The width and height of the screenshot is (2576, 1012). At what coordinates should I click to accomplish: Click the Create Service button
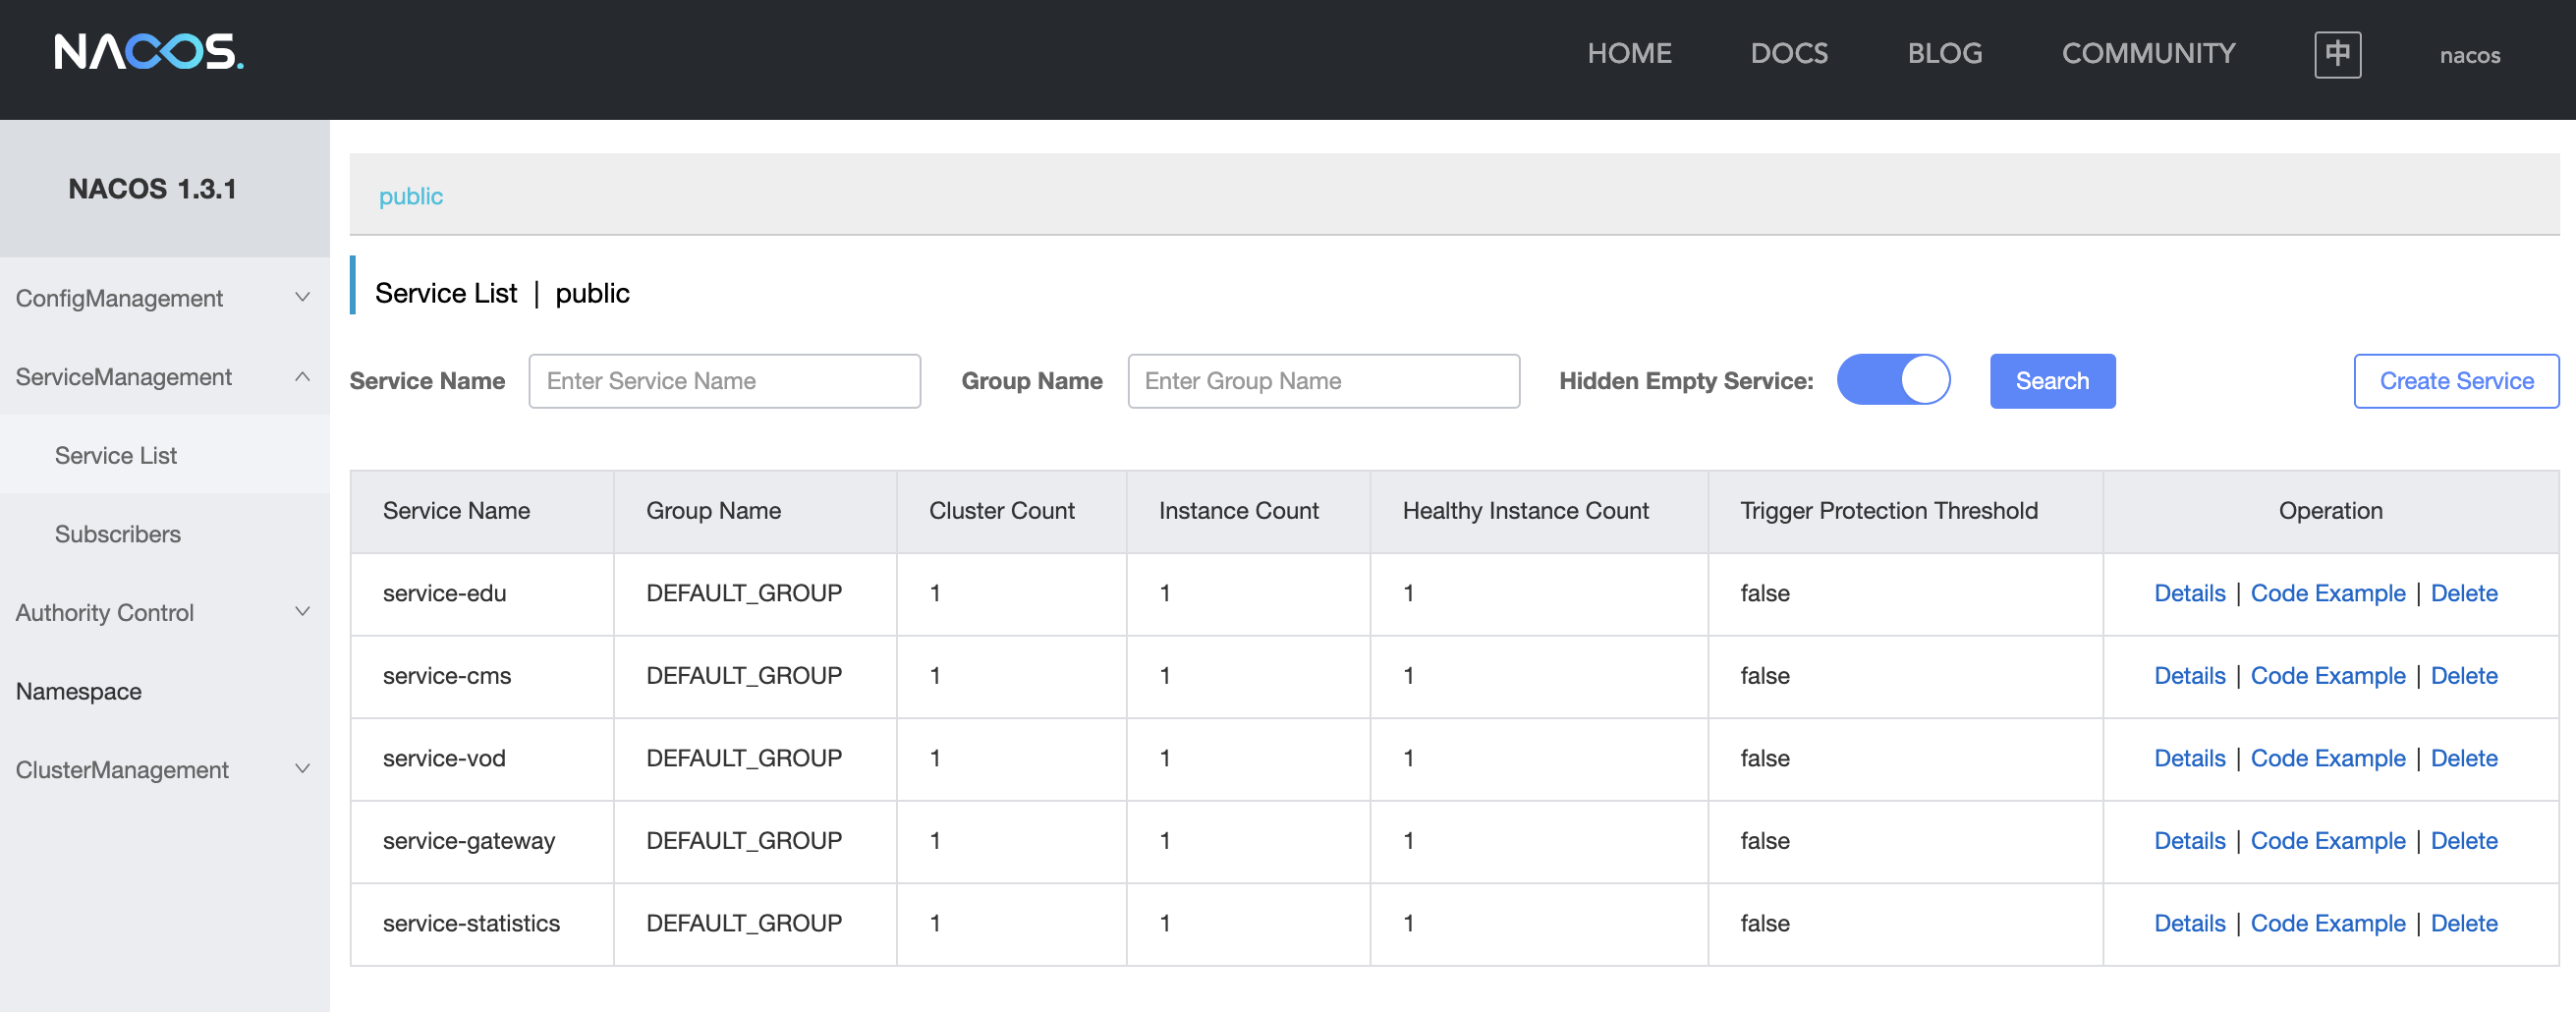point(2456,380)
